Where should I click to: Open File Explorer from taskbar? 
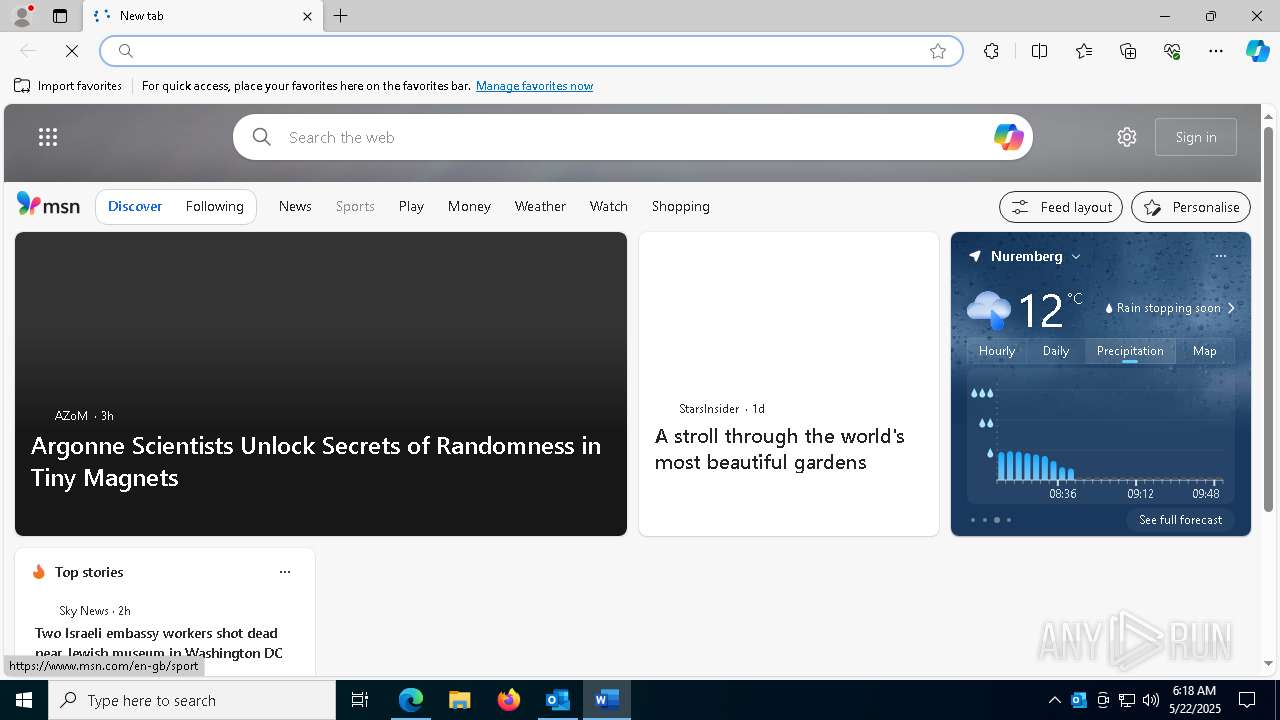coord(459,700)
